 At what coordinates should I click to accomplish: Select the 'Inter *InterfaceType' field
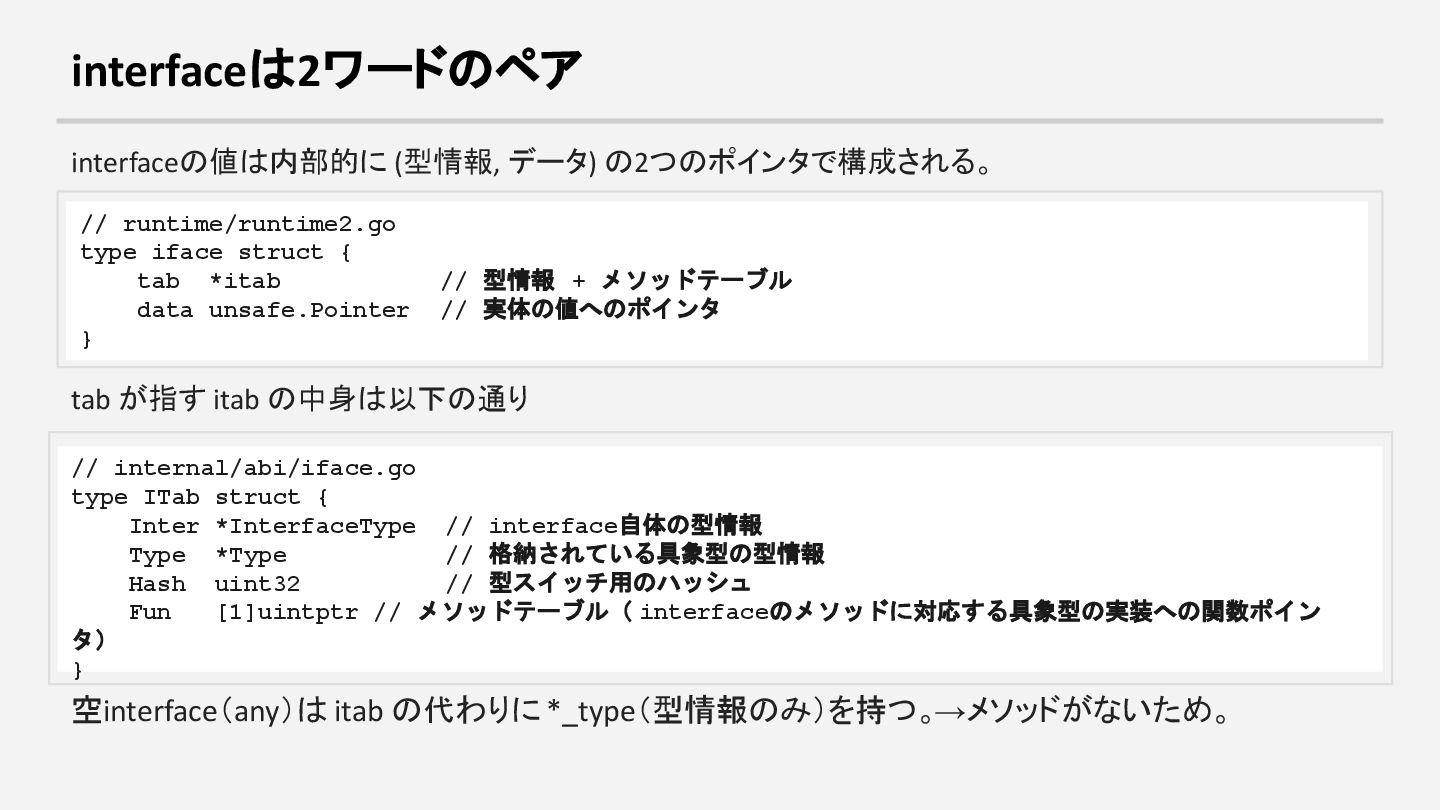point(272,526)
